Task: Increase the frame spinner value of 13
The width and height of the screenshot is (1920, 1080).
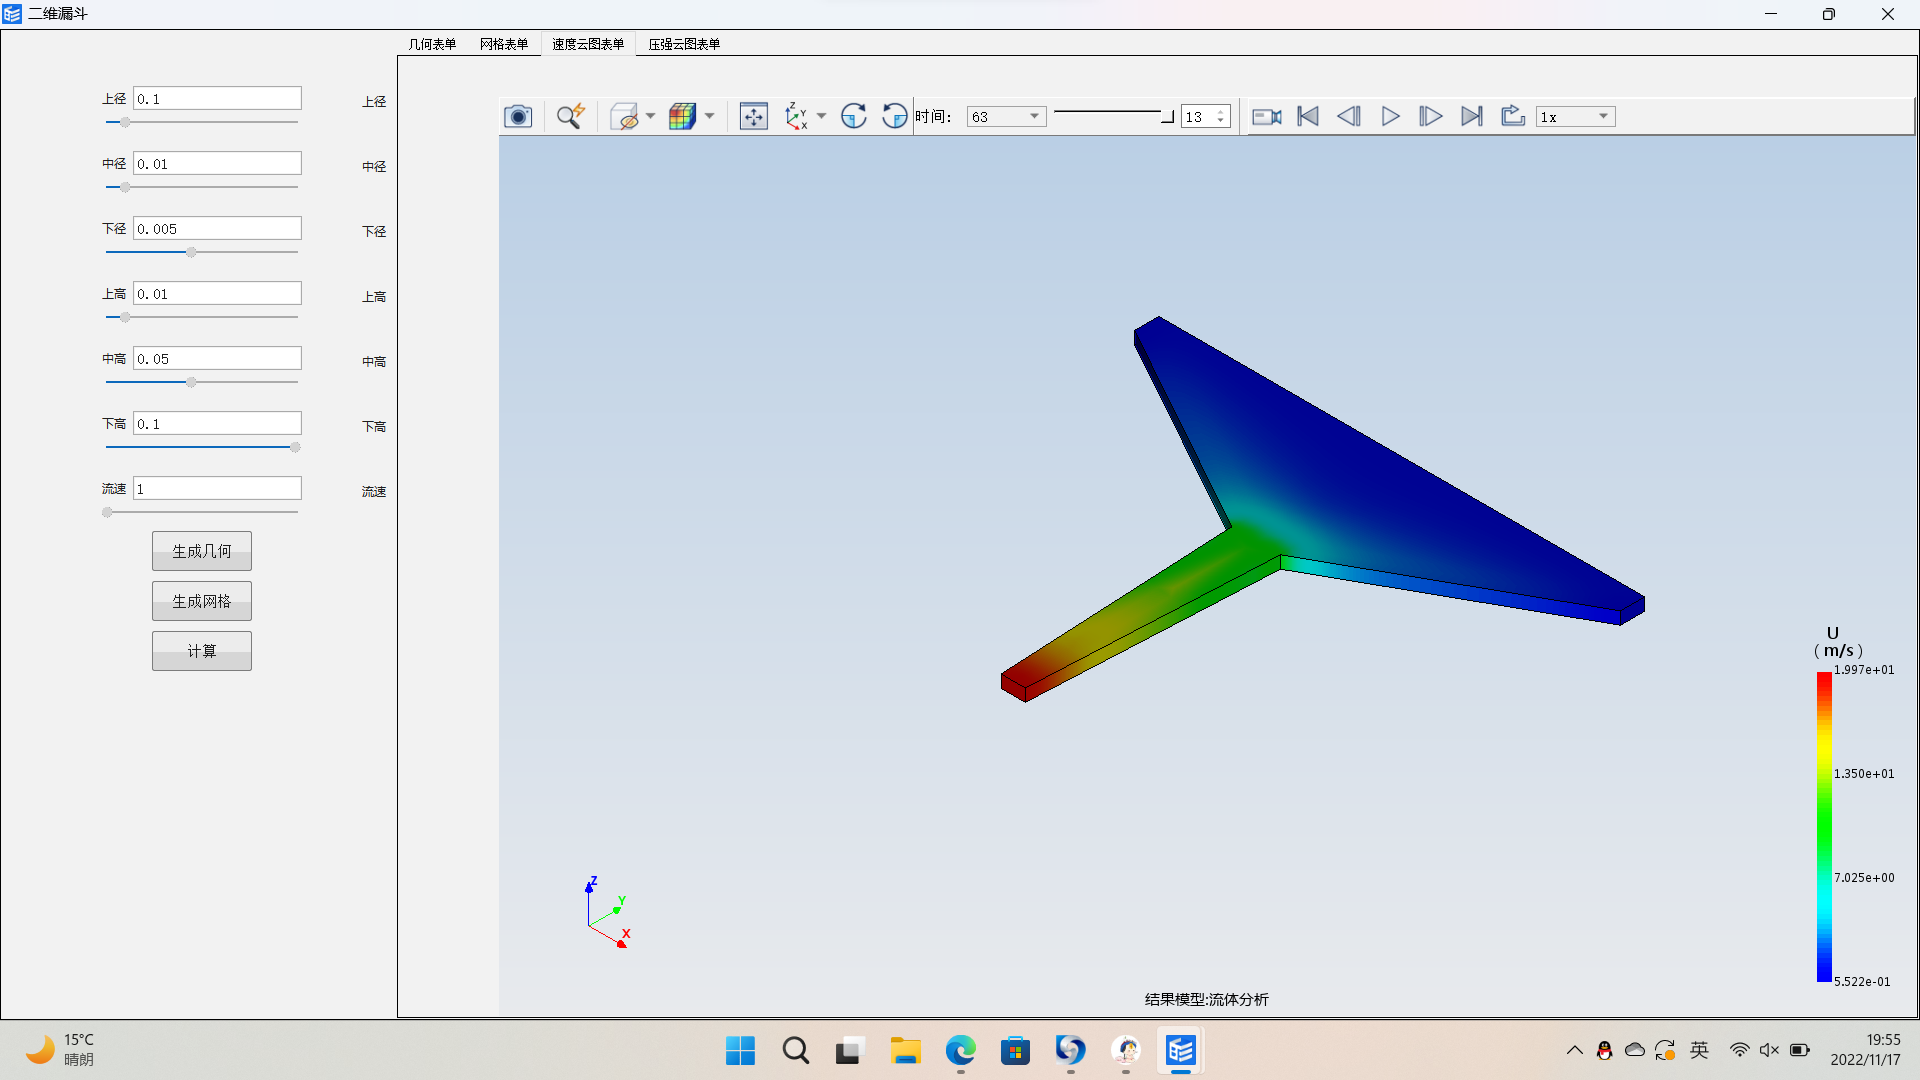Action: [x=1220, y=112]
